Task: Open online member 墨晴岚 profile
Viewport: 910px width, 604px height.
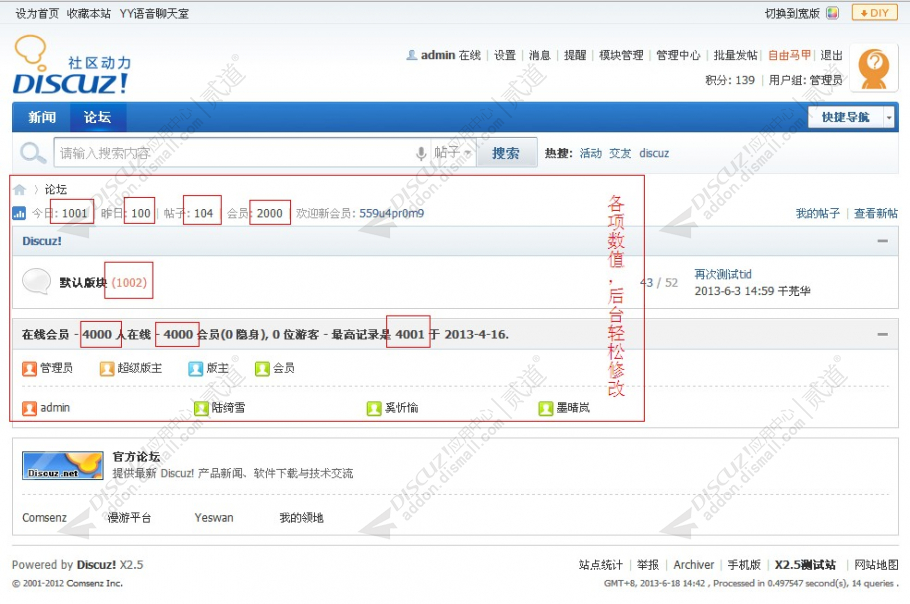Action: 573,408
